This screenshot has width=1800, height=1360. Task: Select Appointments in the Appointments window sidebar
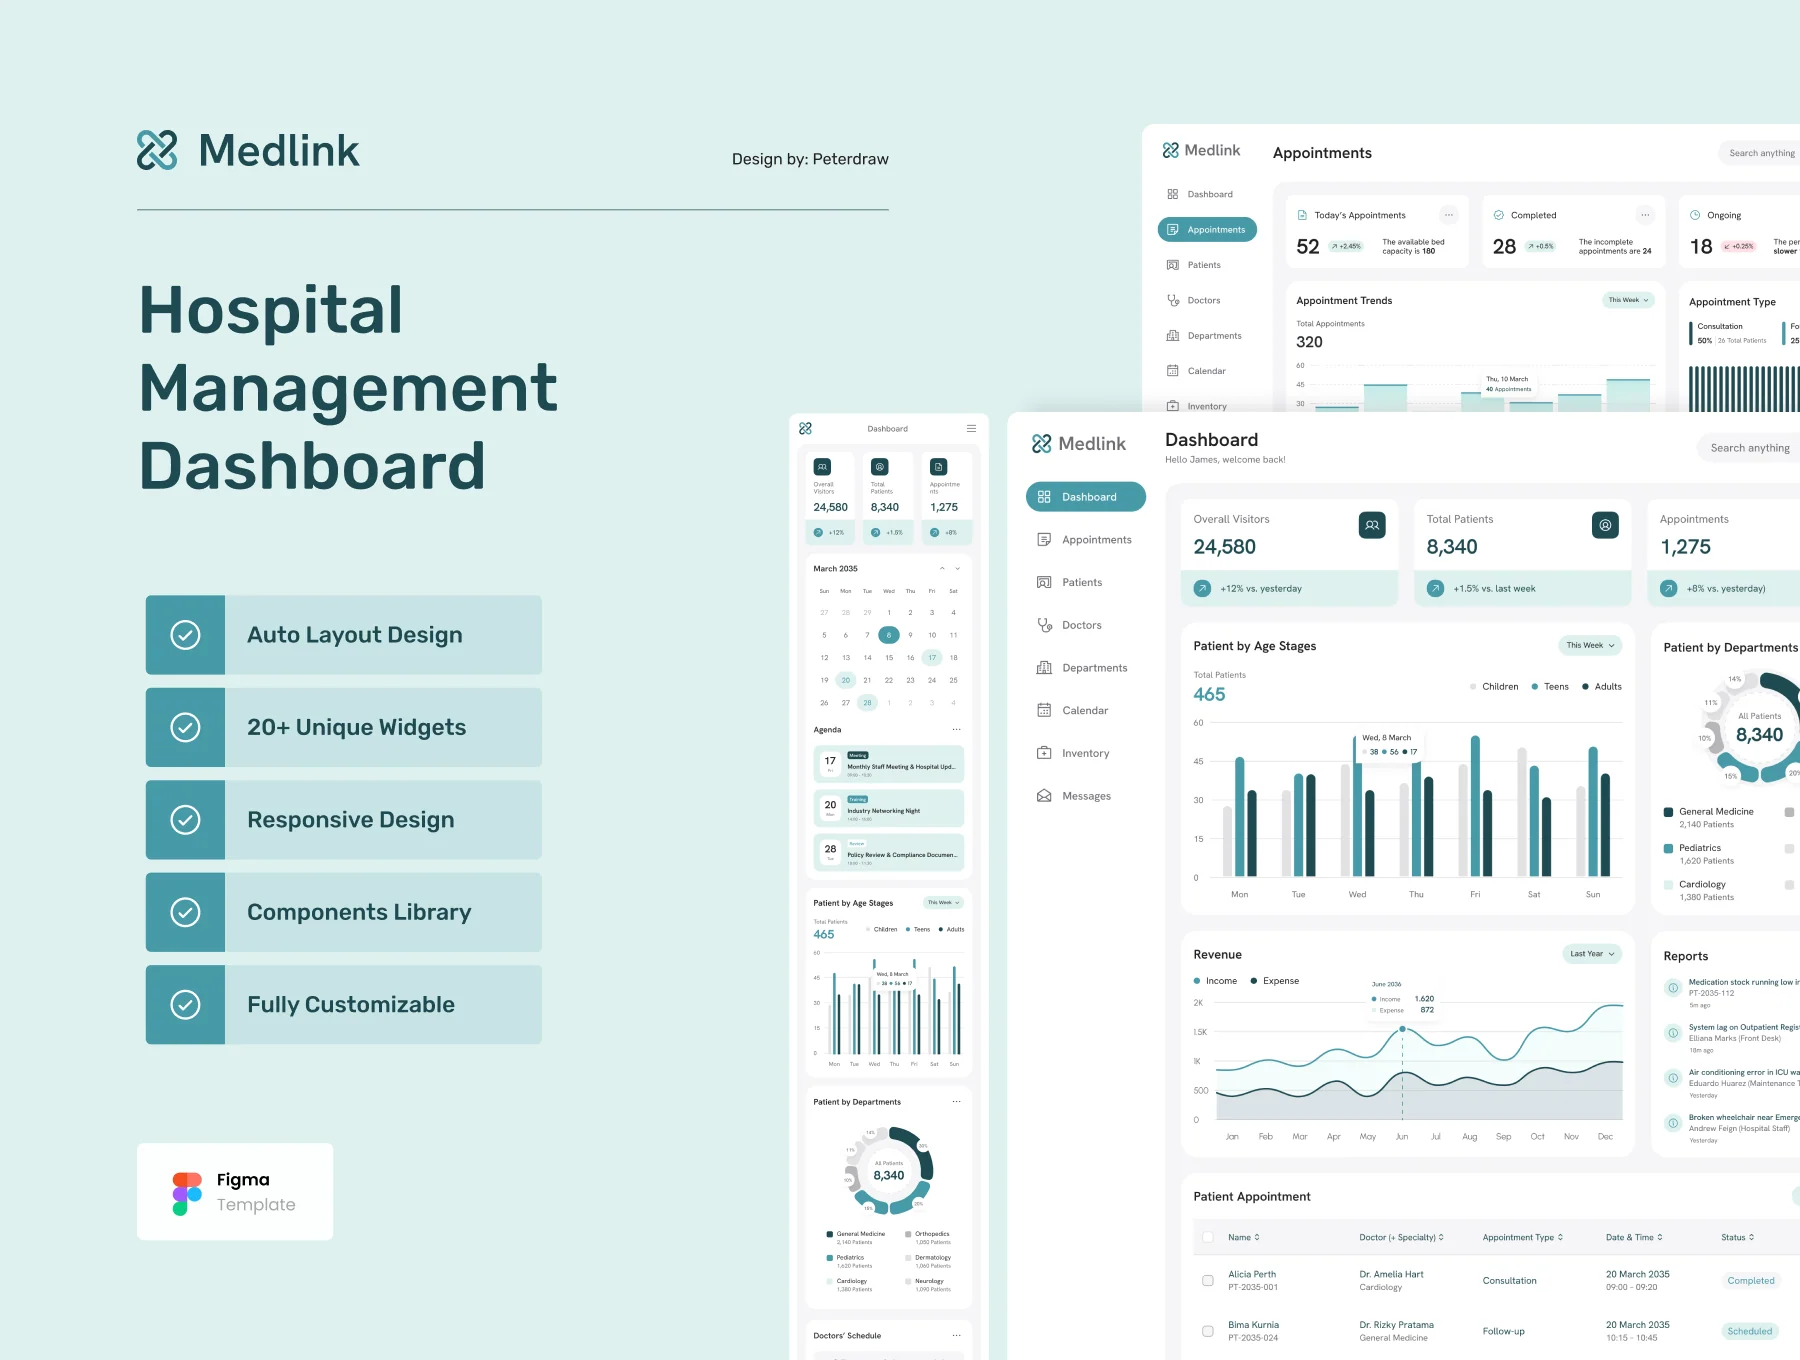click(x=1207, y=230)
